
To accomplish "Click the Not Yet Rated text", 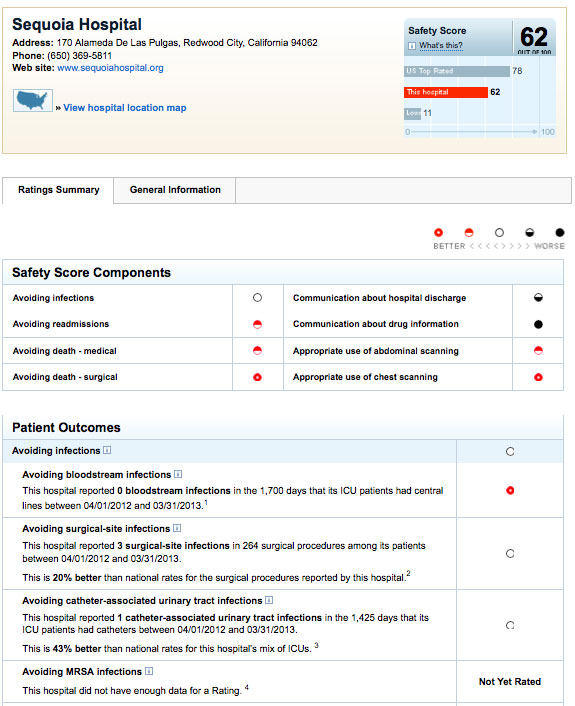I will point(510,682).
